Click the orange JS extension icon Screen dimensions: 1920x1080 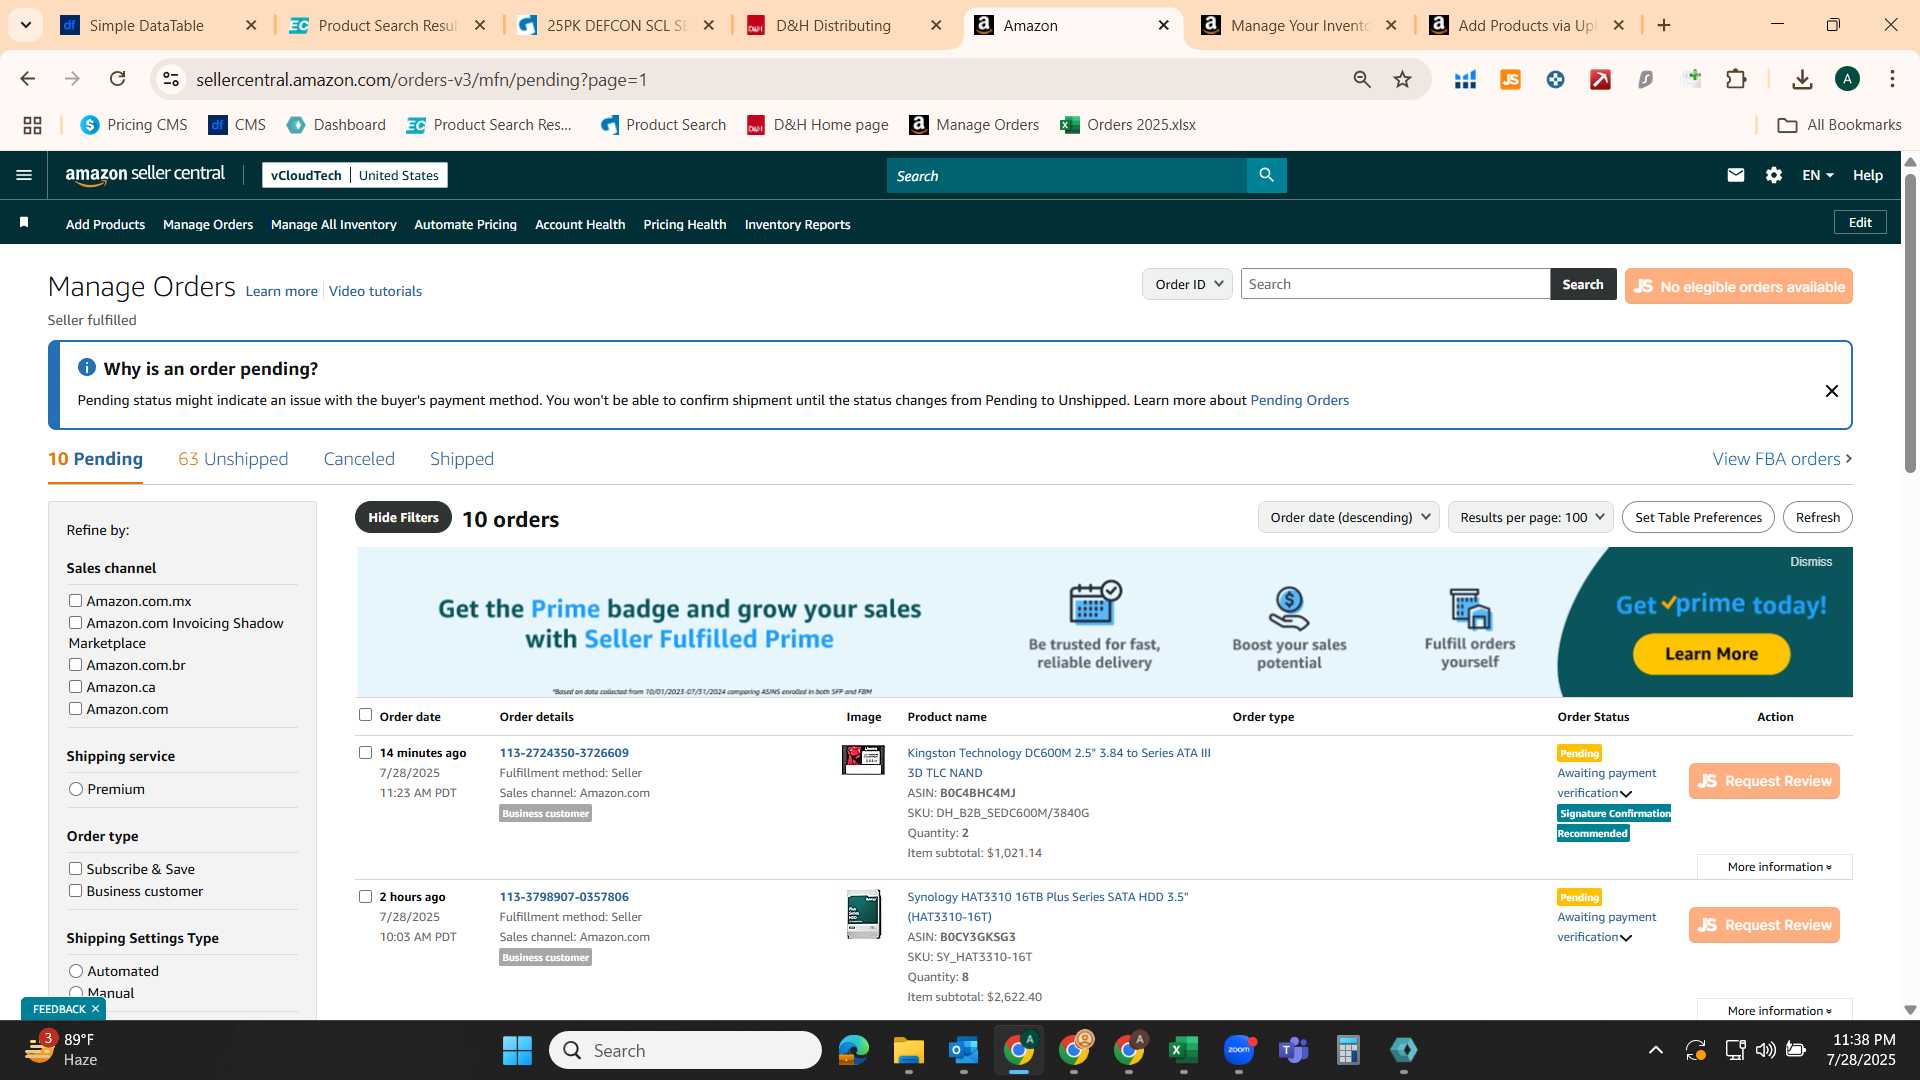click(x=1510, y=79)
